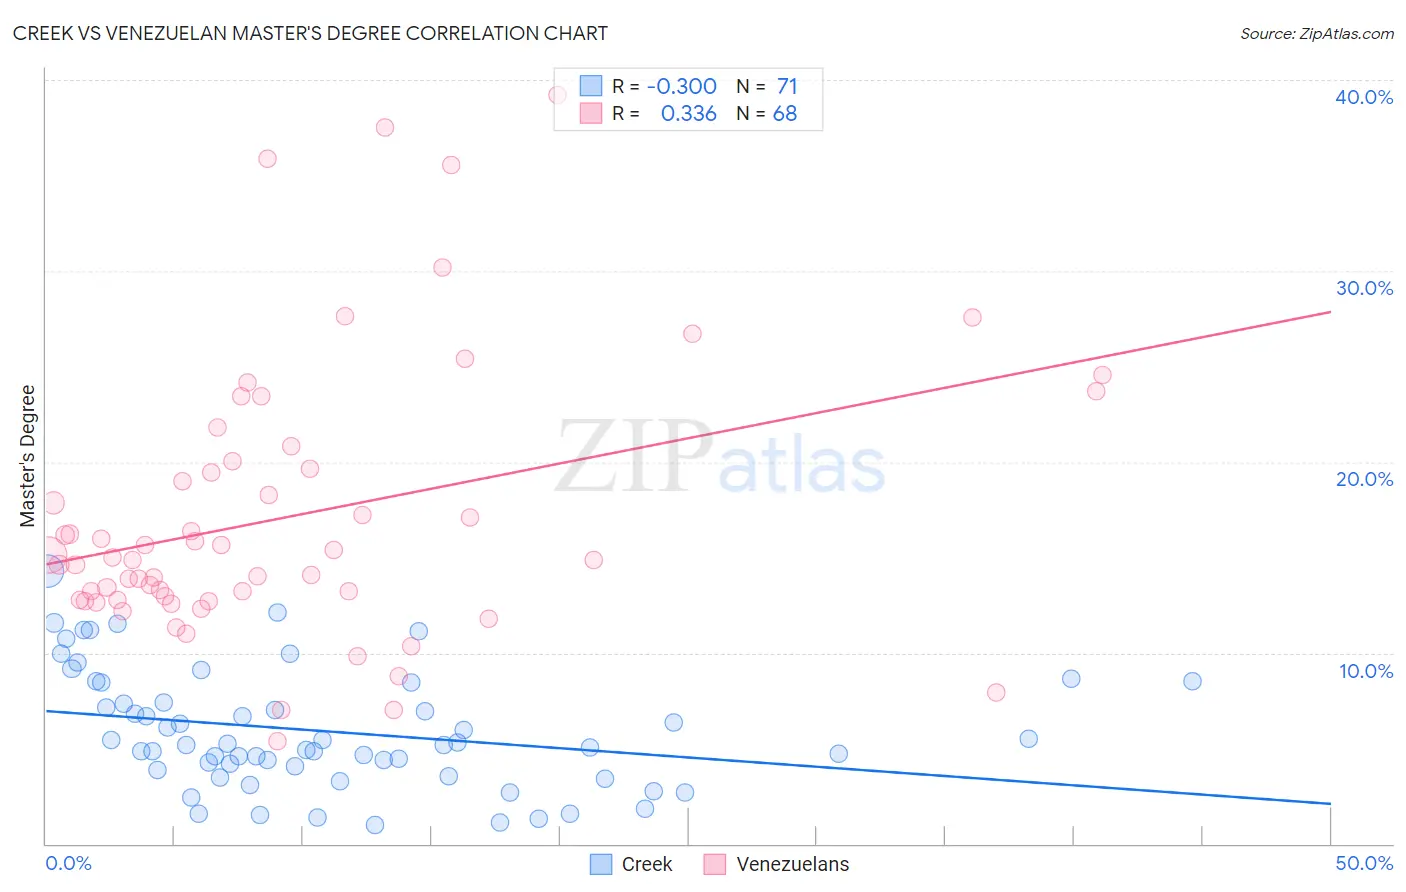Click the topmost pink data point near the legend
The width and height of the screenshot is (1406, 892).
point(557,95)
